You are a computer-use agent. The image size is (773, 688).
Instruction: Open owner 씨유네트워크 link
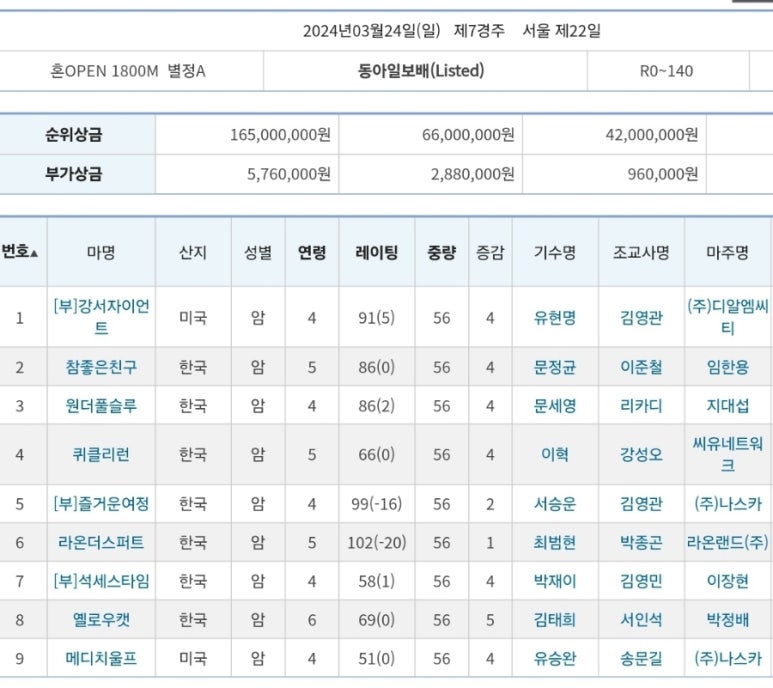pyautogui.click(x=728, y=454)
